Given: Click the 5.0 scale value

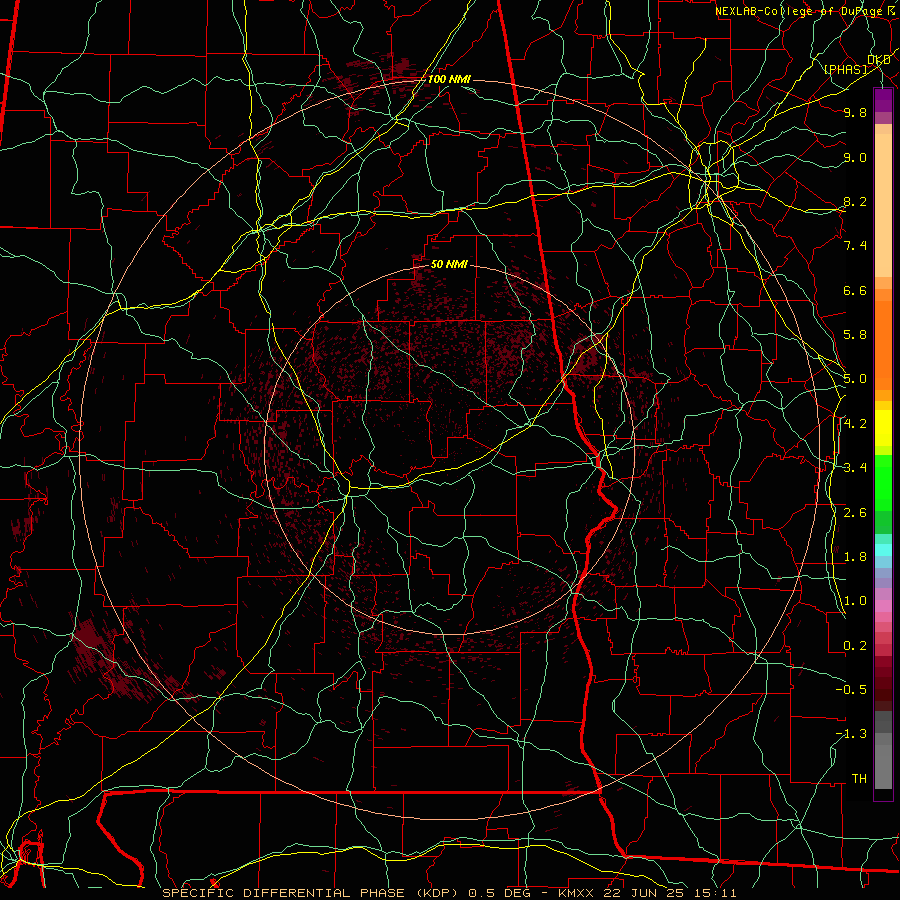Looking at the screenshot, I should (x=855, y=379).
